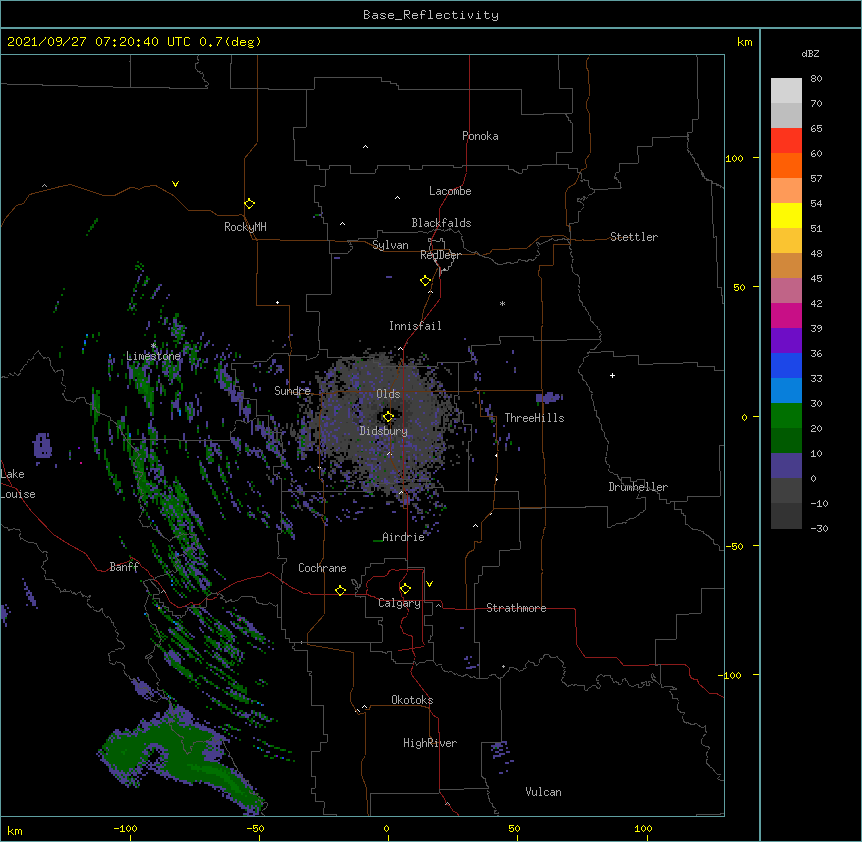Click the yellow diamond marker above Calgary label
Viewport: 862px width, 842px height.
coord(405,589)
